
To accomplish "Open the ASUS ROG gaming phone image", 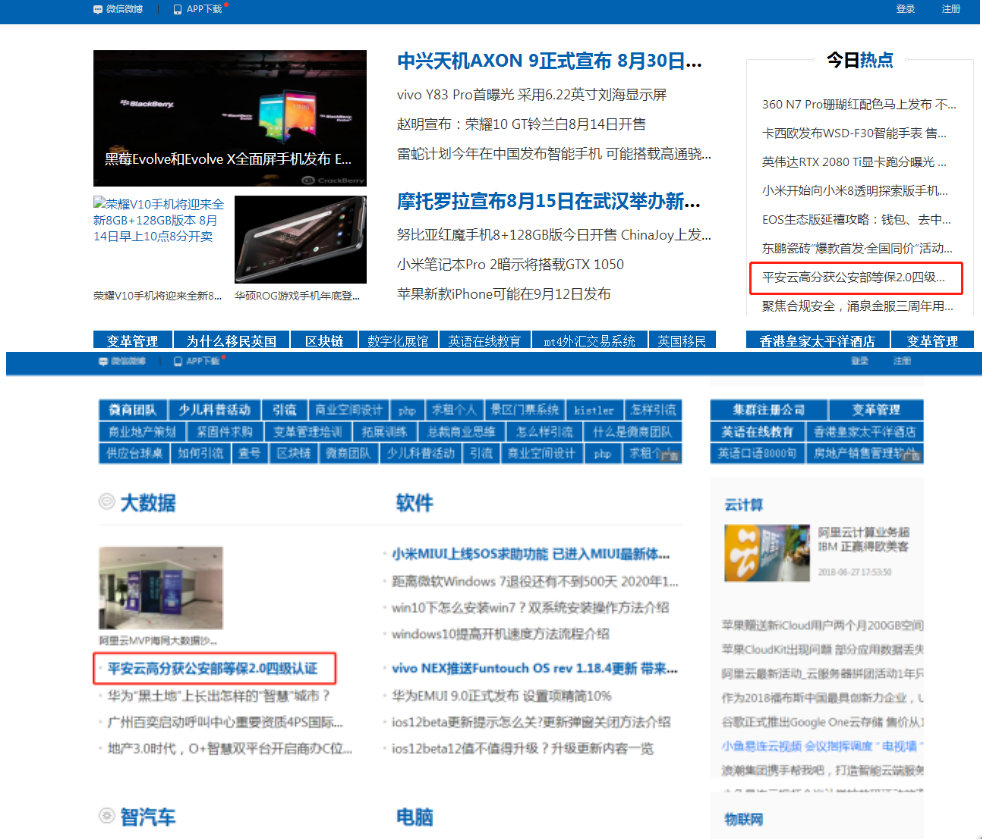I will [x=300, y=239].
